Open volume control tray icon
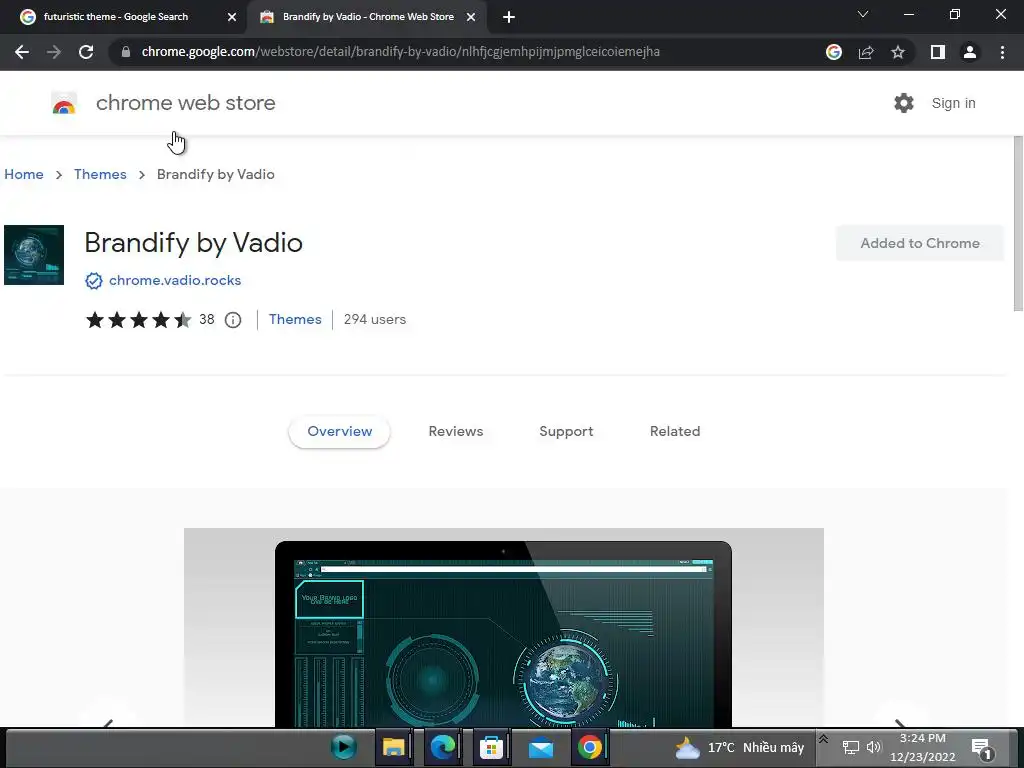The height and width of the screenshot is (768, 1024). coord(874,748)
